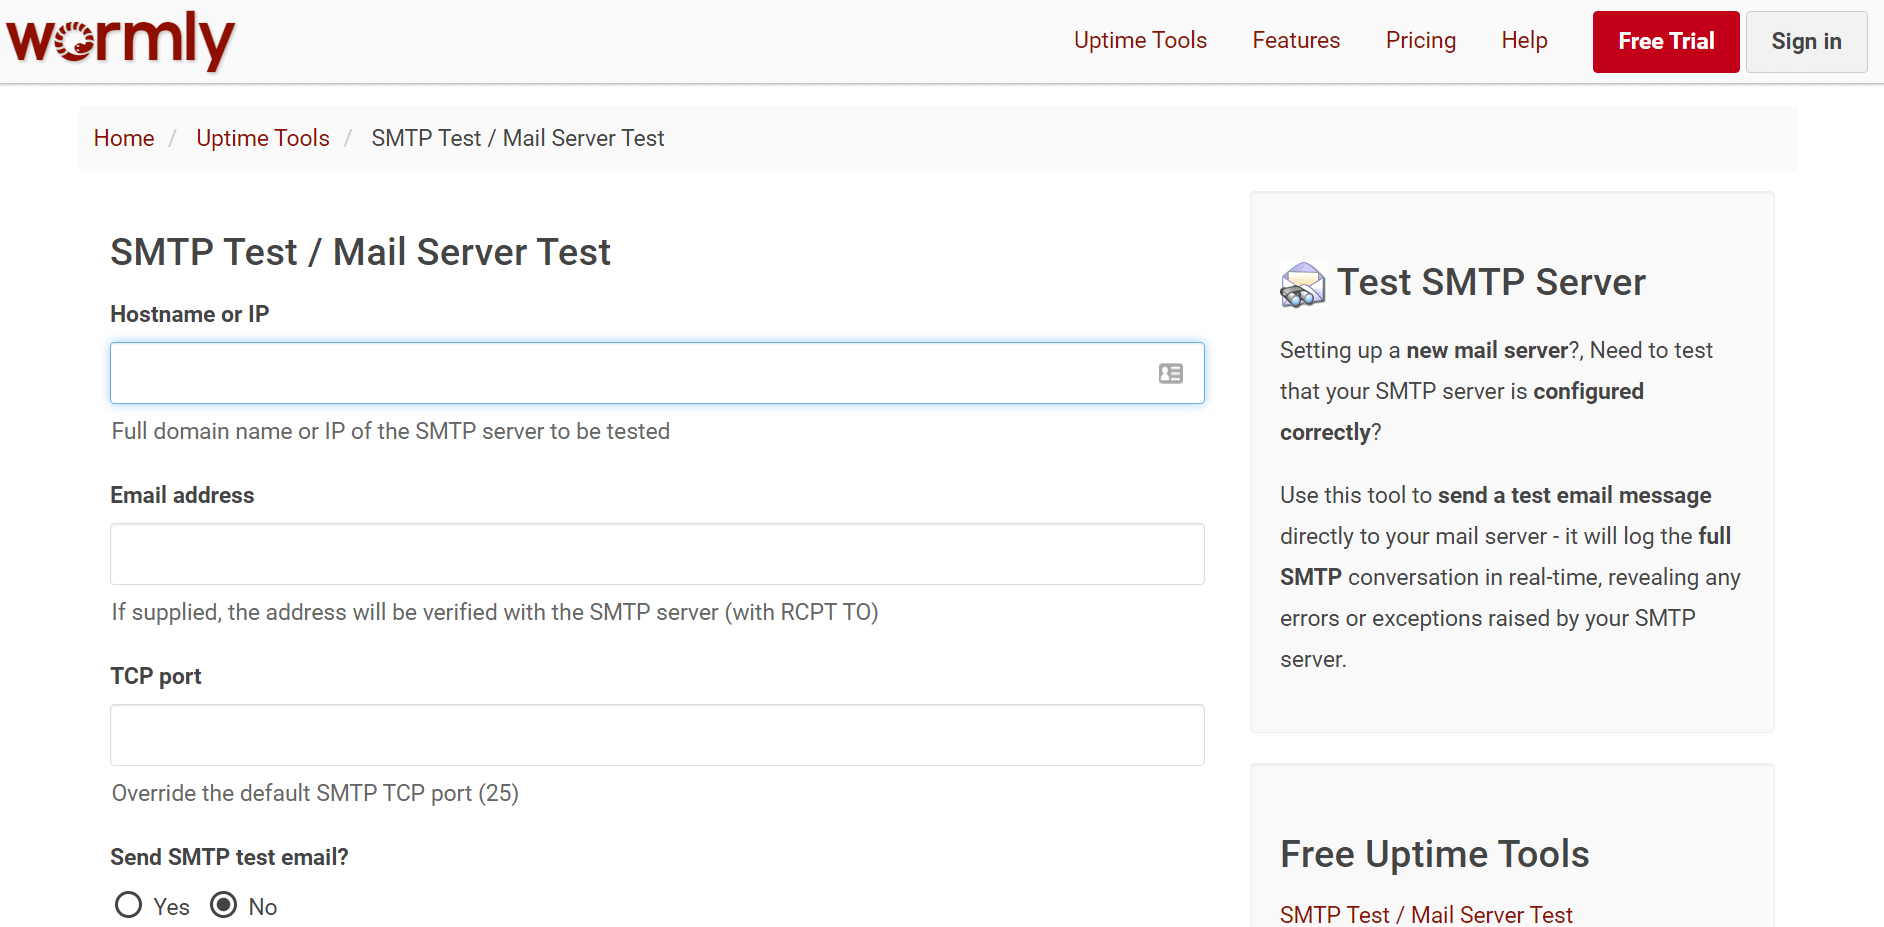This screenshot has width=1884, height=927.
Task: Click the Sign in button
Action: coord(1806,41)
